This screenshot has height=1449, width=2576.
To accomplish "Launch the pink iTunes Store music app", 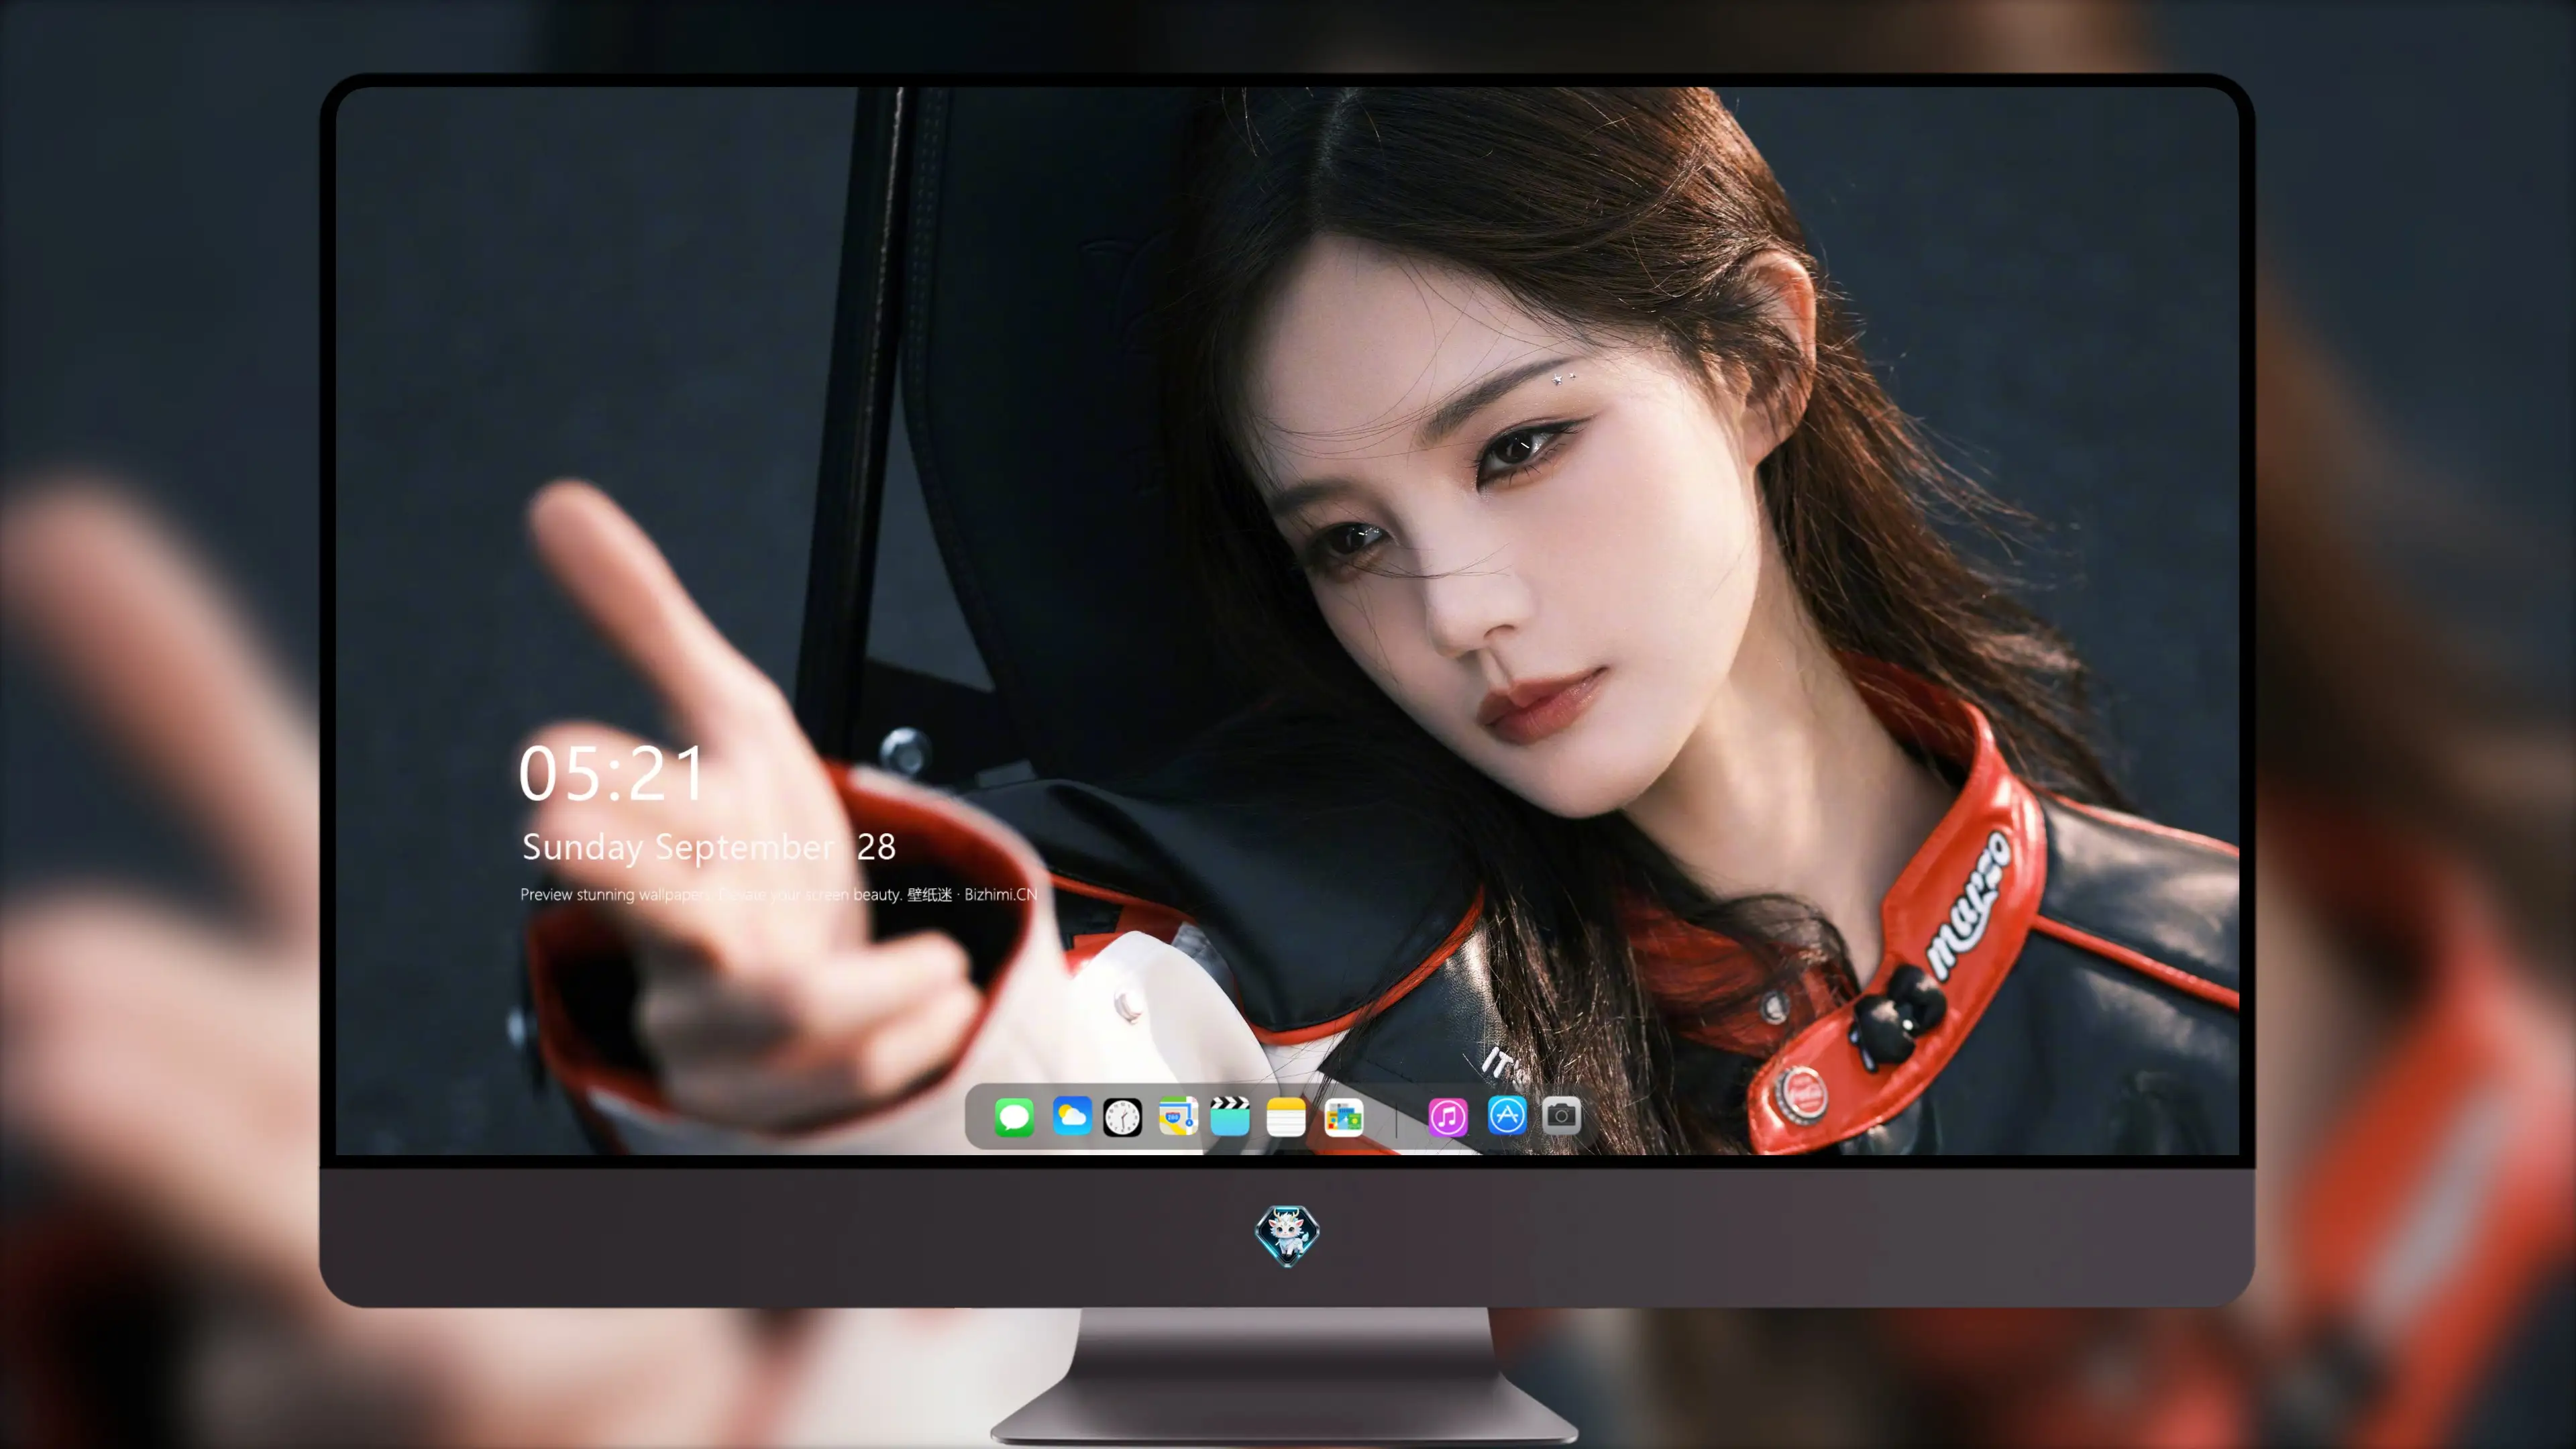I will tap(1448, 1116).
